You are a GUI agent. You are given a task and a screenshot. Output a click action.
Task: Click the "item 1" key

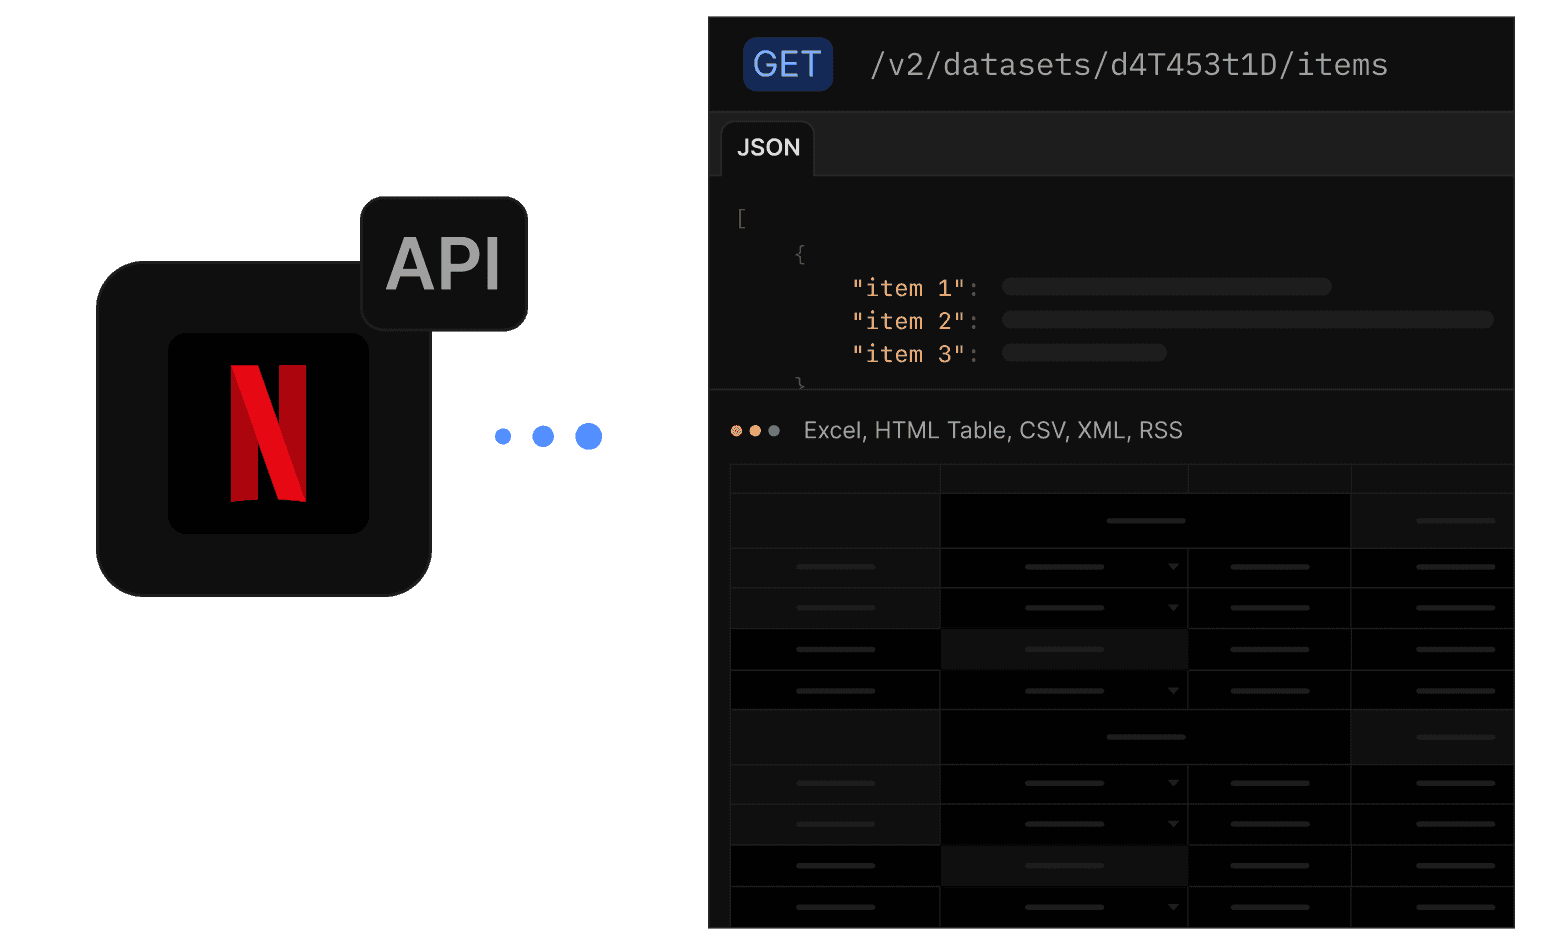pyautogui.click(x=908, y=288)
